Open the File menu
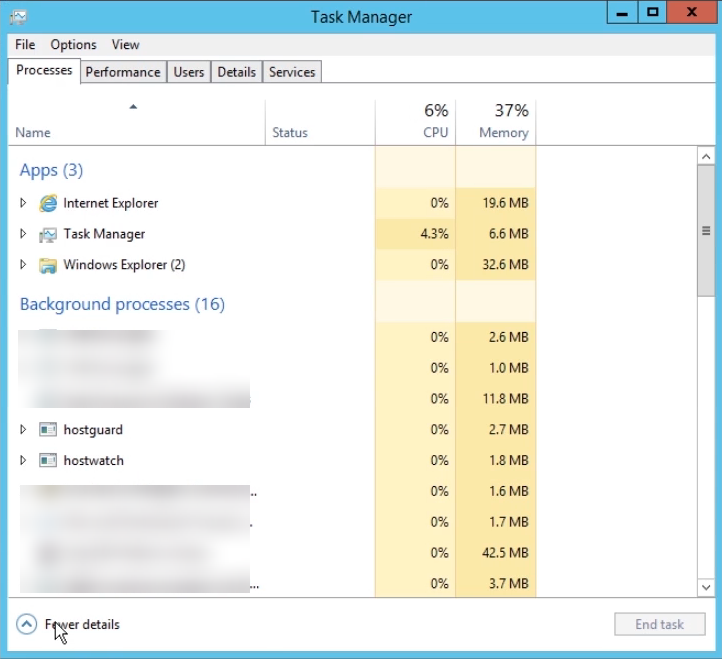 tap(25, 45)
